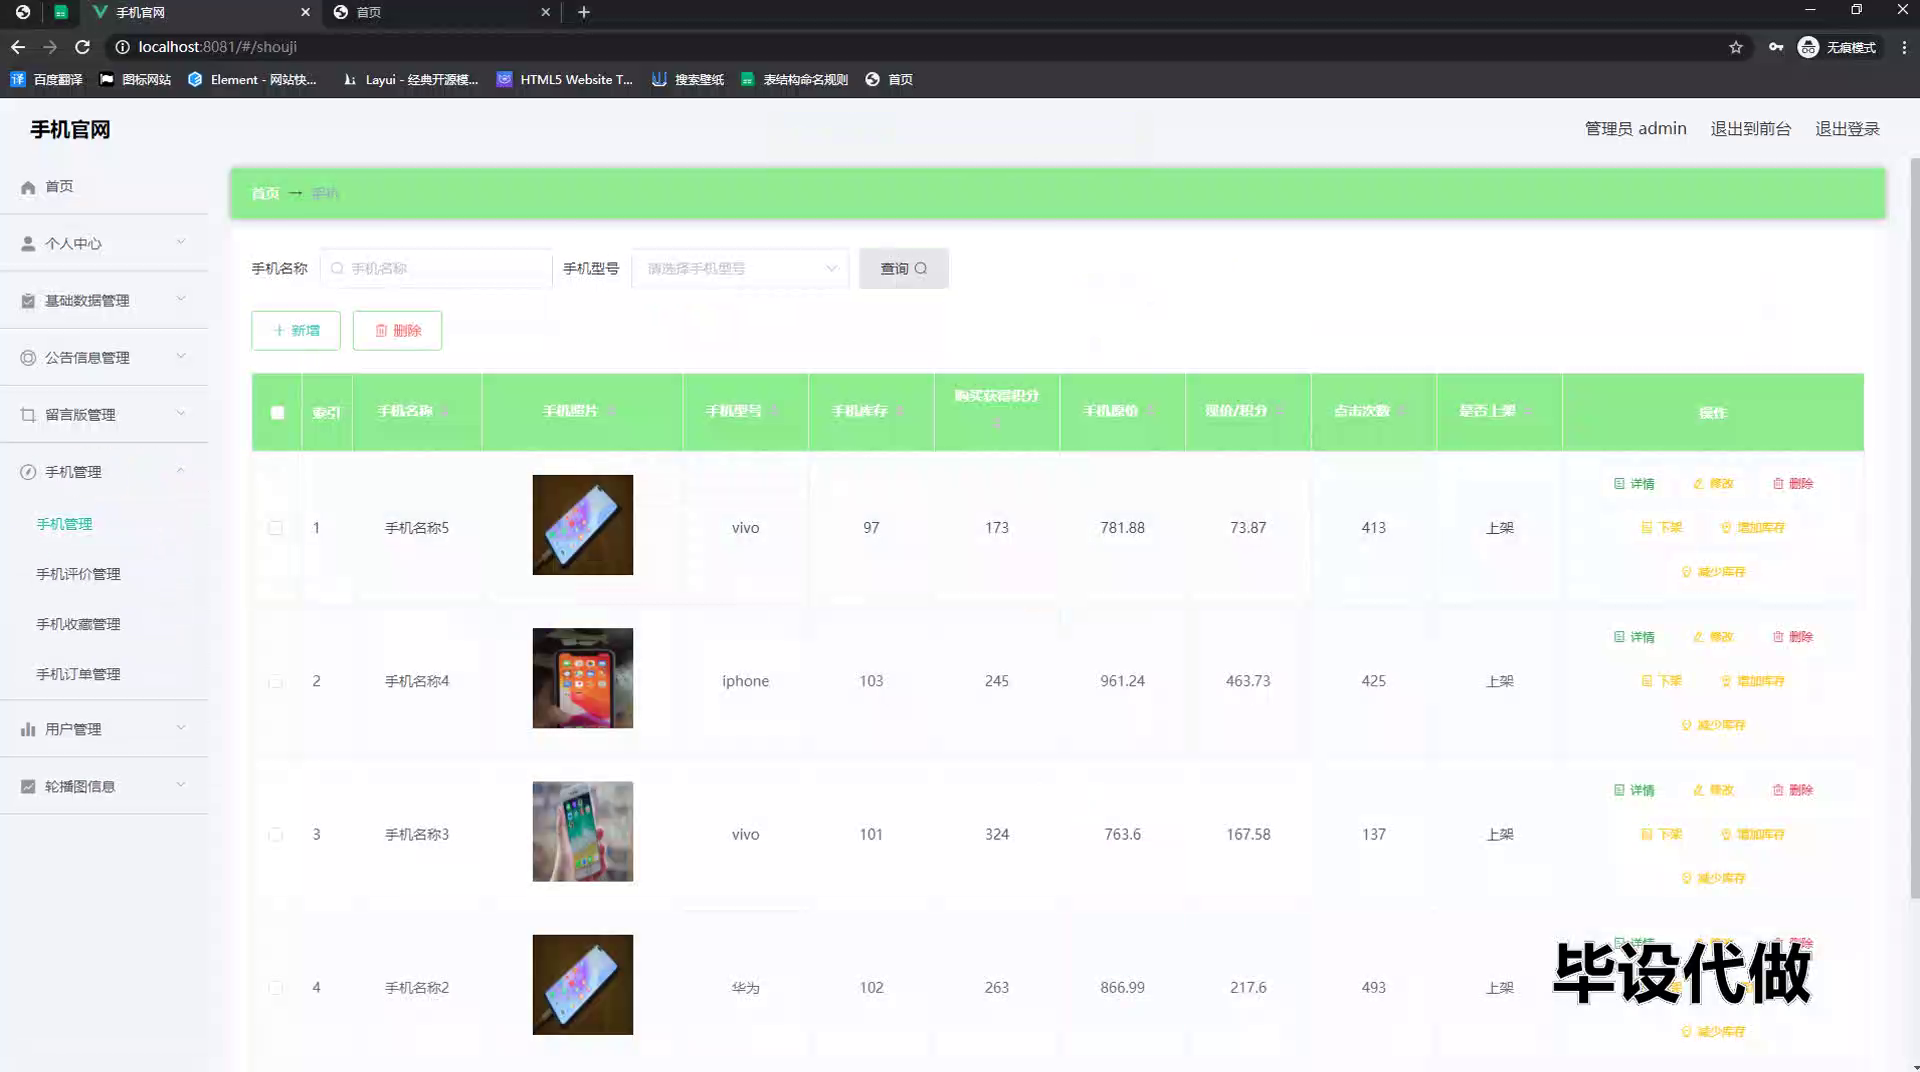Delete the 手机名称5 row

[1793, 483]
